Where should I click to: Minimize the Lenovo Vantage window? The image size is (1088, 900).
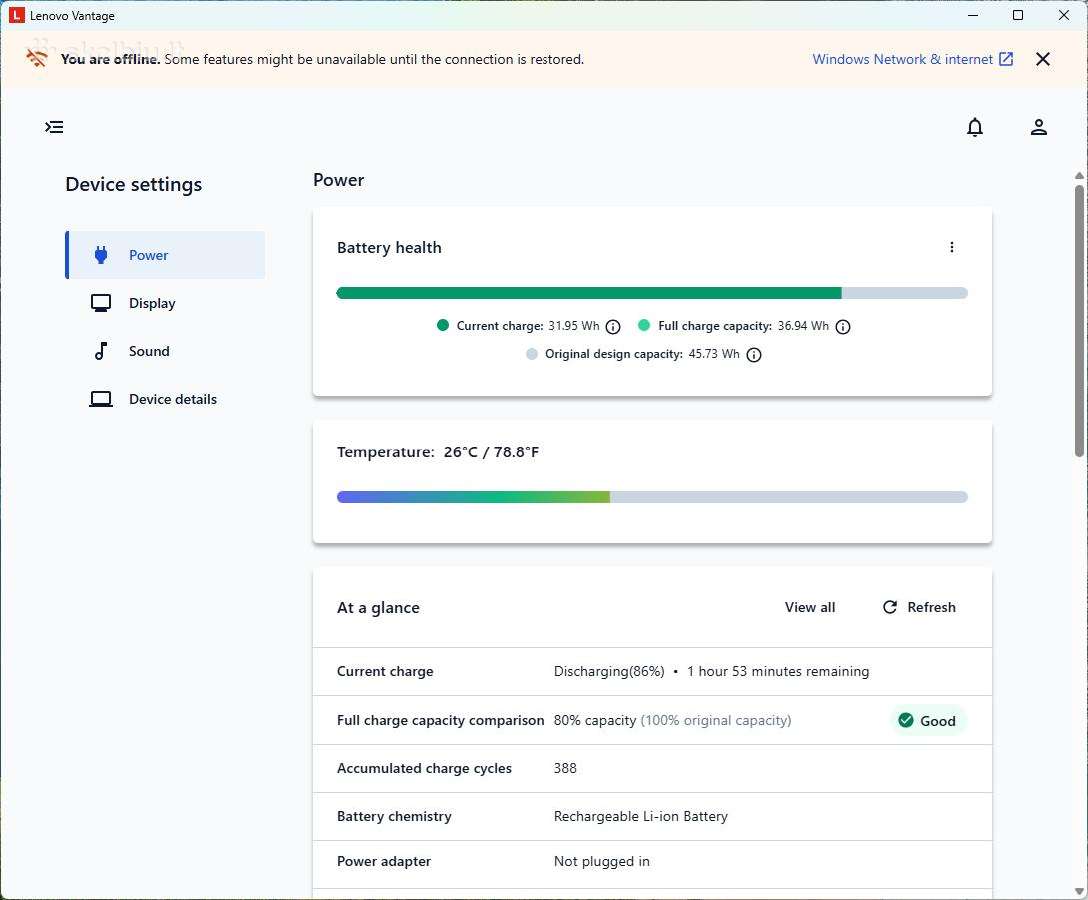click(973, 15)
